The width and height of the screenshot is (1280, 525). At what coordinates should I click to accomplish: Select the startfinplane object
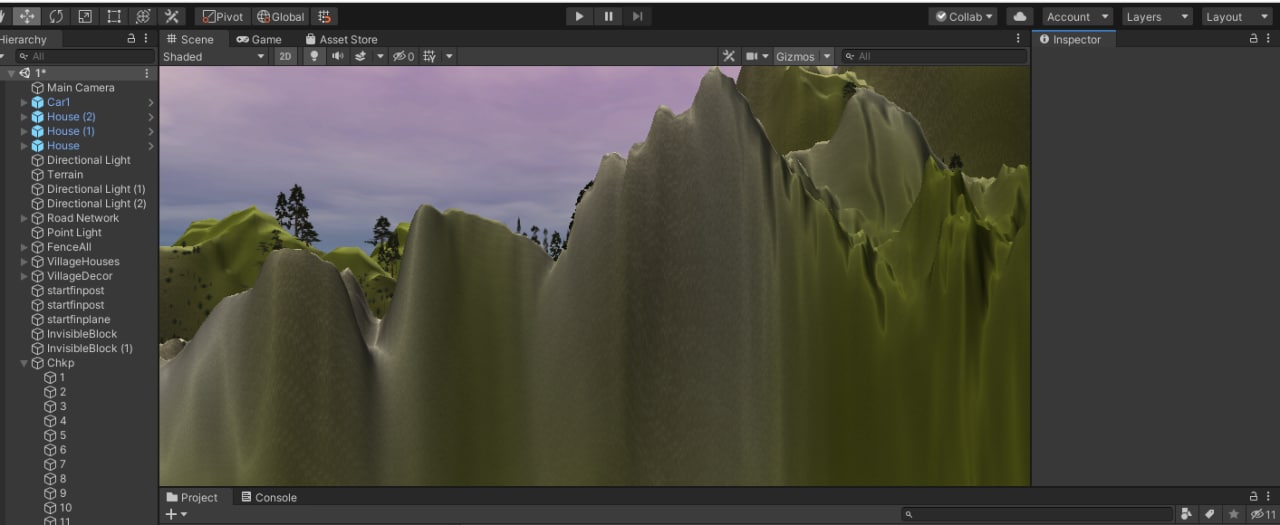click(79, 320)
